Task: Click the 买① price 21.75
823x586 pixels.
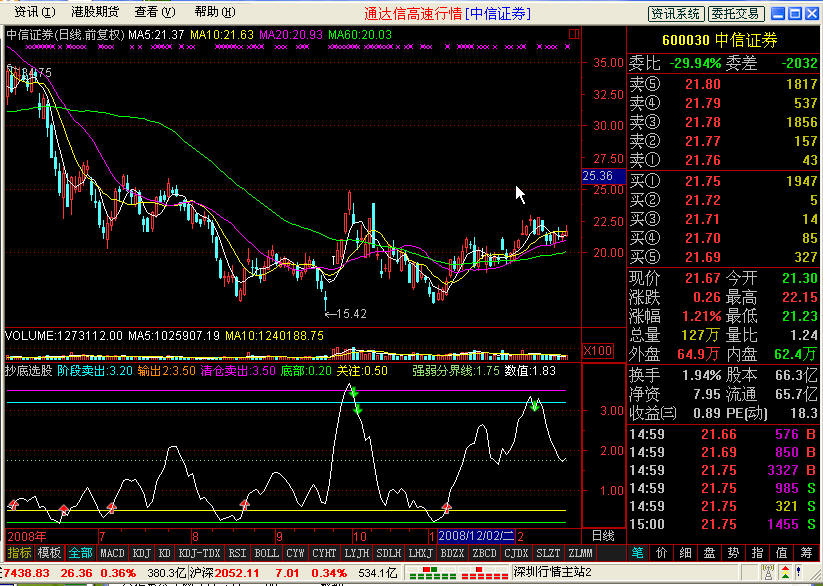Action: [703, 181]
